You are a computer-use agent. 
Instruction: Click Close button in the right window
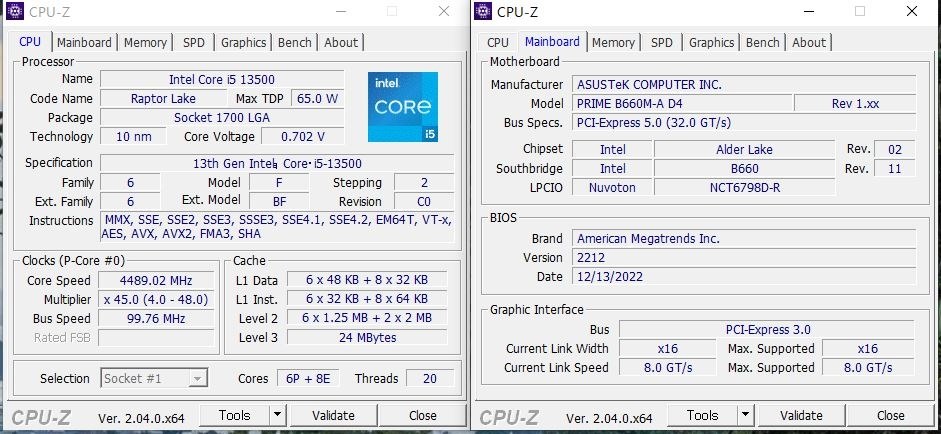(891, 415)
